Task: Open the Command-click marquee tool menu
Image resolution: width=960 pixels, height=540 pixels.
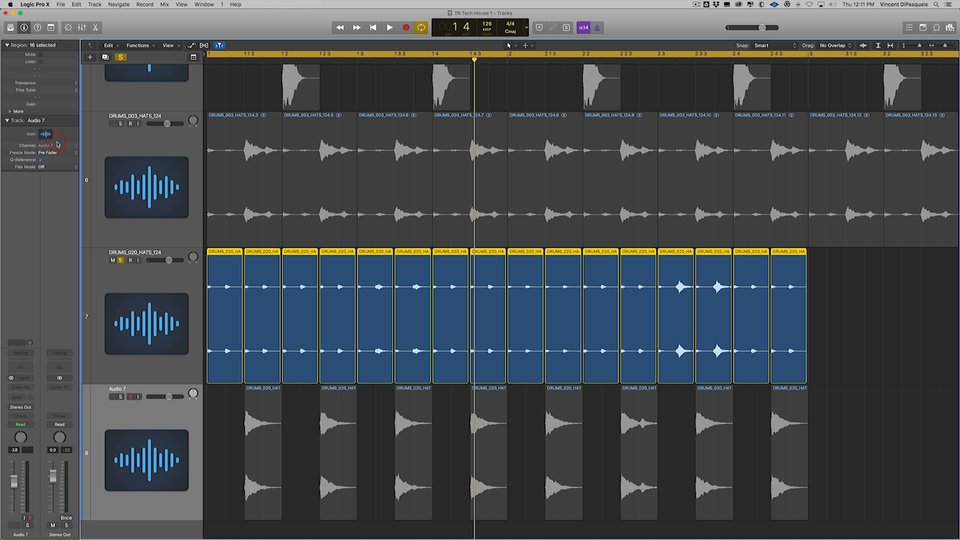Action: (528, 45)
